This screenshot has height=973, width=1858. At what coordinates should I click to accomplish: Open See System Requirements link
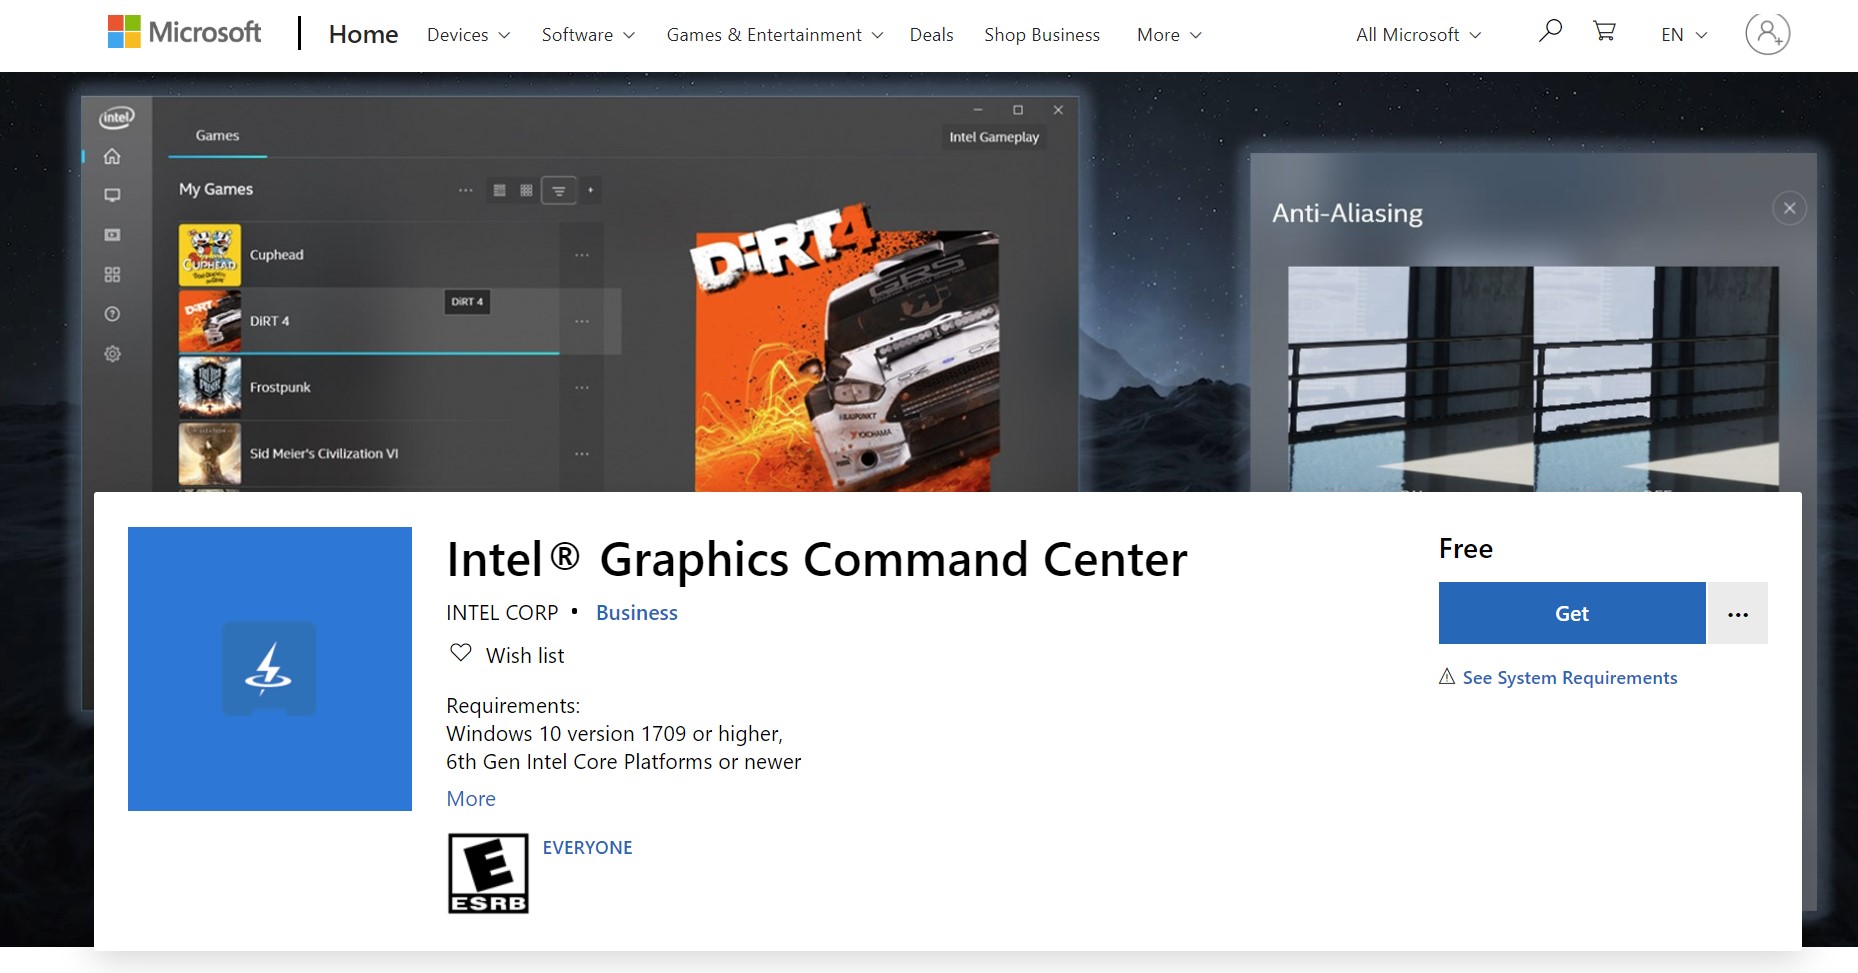(x=1569, y=677)
